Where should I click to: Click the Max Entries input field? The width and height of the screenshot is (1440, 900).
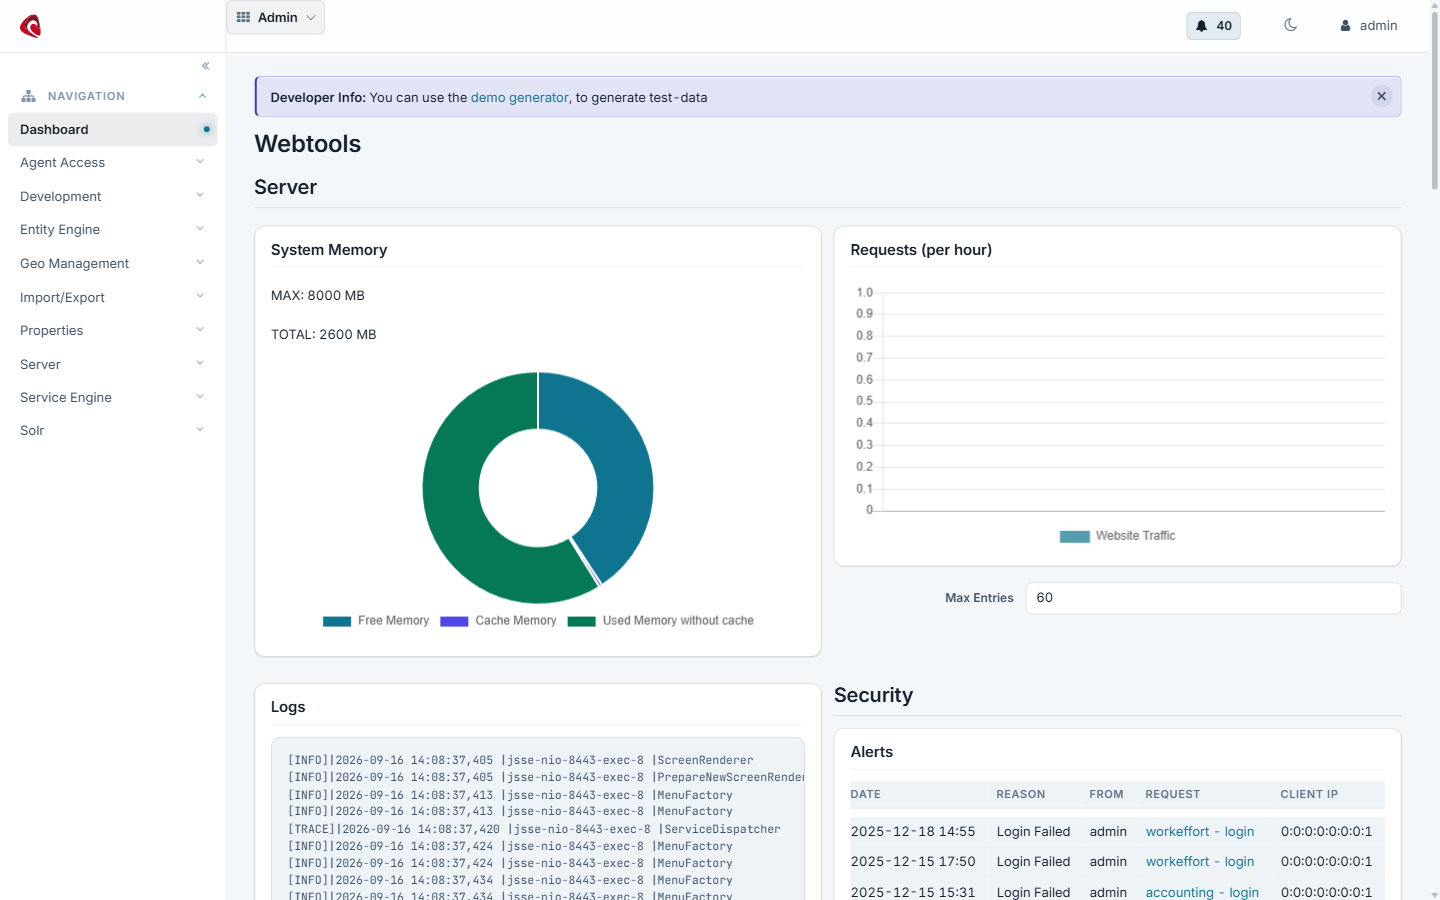[x=1213, y=598]
